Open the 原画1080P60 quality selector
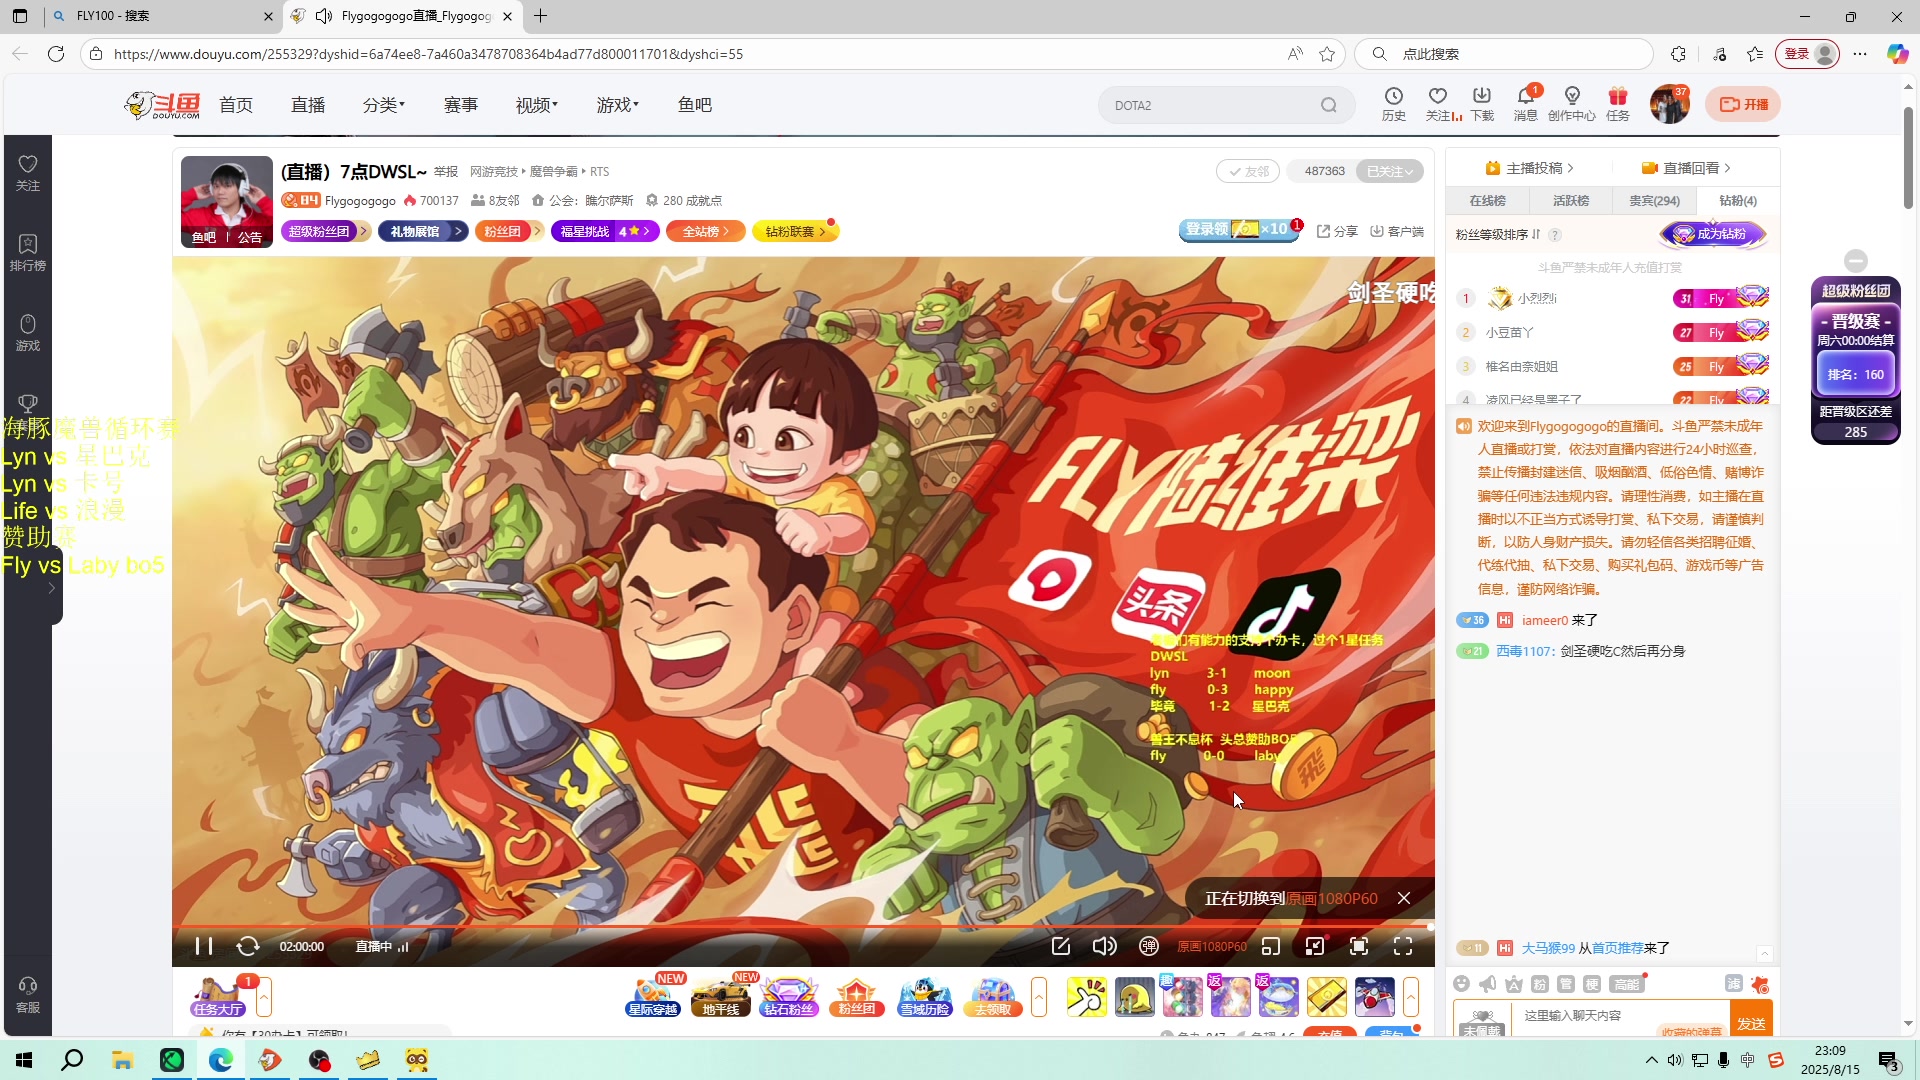 1212,946
